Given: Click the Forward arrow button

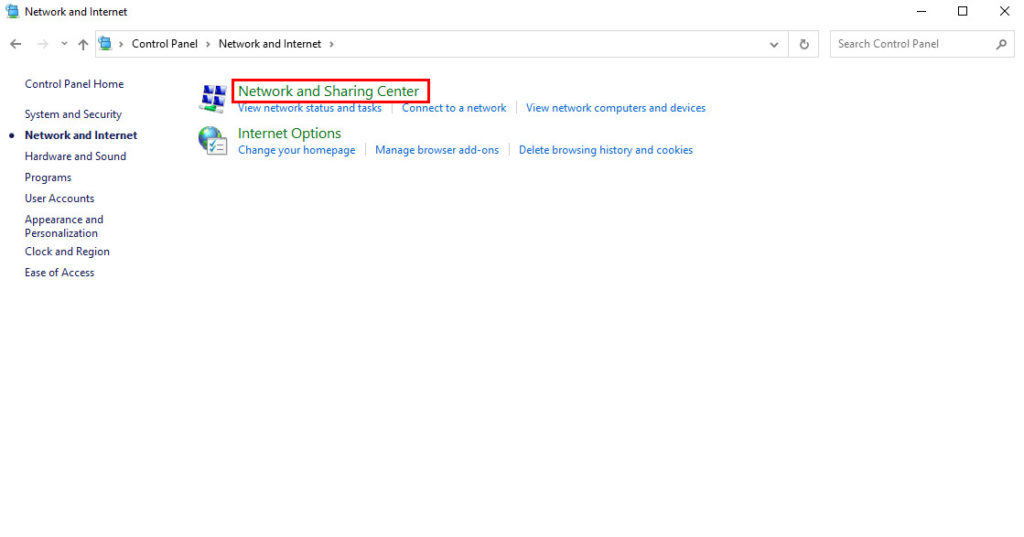Looking at the screenshot, I should tap(43, 44).
